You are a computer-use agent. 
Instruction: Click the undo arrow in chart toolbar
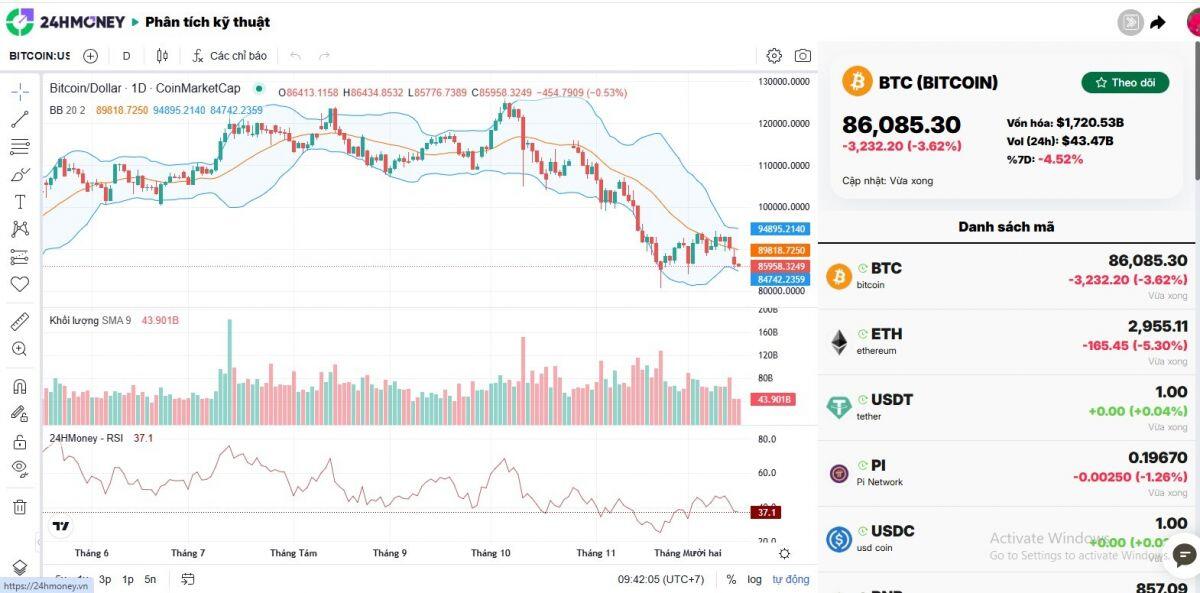295,56
